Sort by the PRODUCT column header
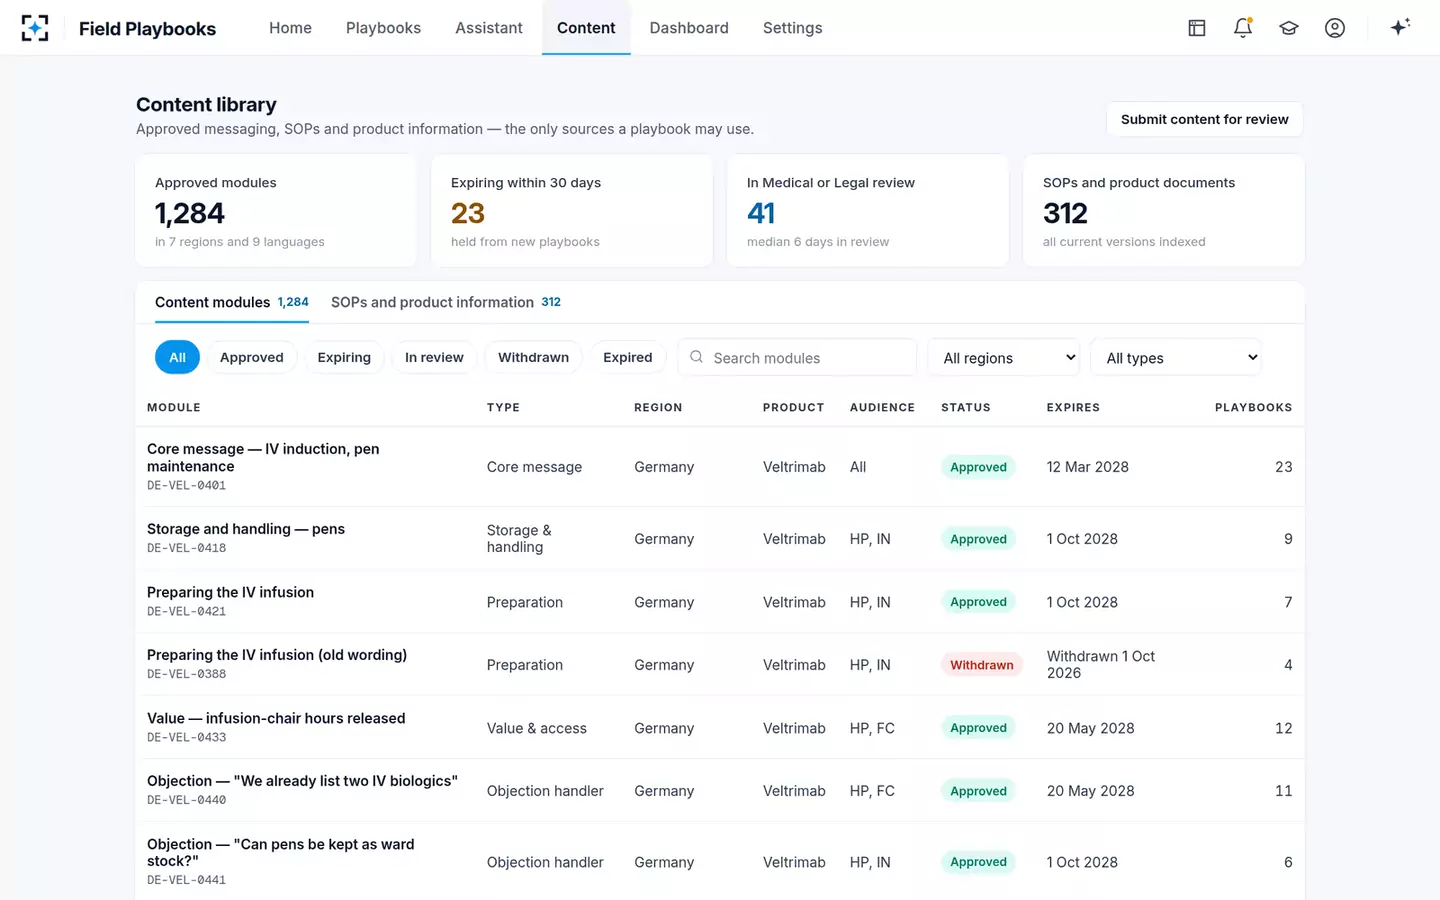The height and width of the screenshot is (900, 1440). pos(794,407)
